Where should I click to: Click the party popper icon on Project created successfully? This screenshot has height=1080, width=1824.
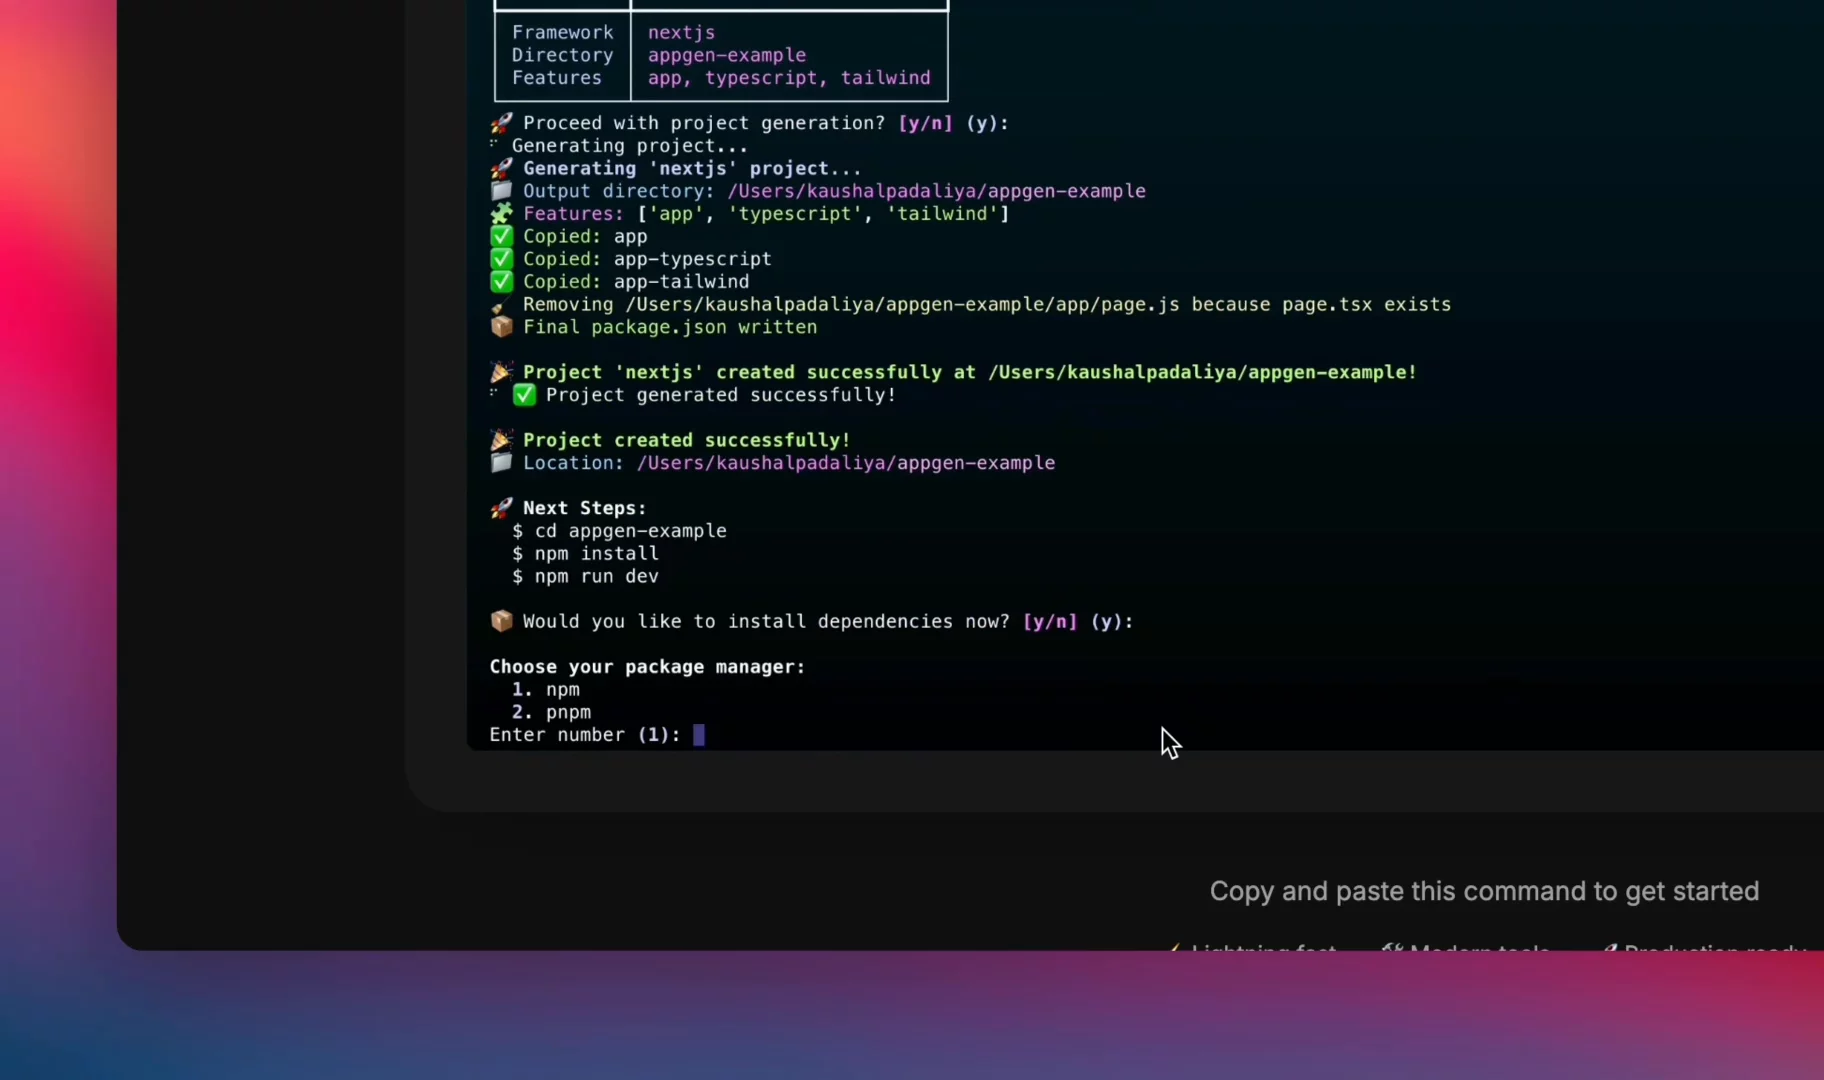coord(501,440)
